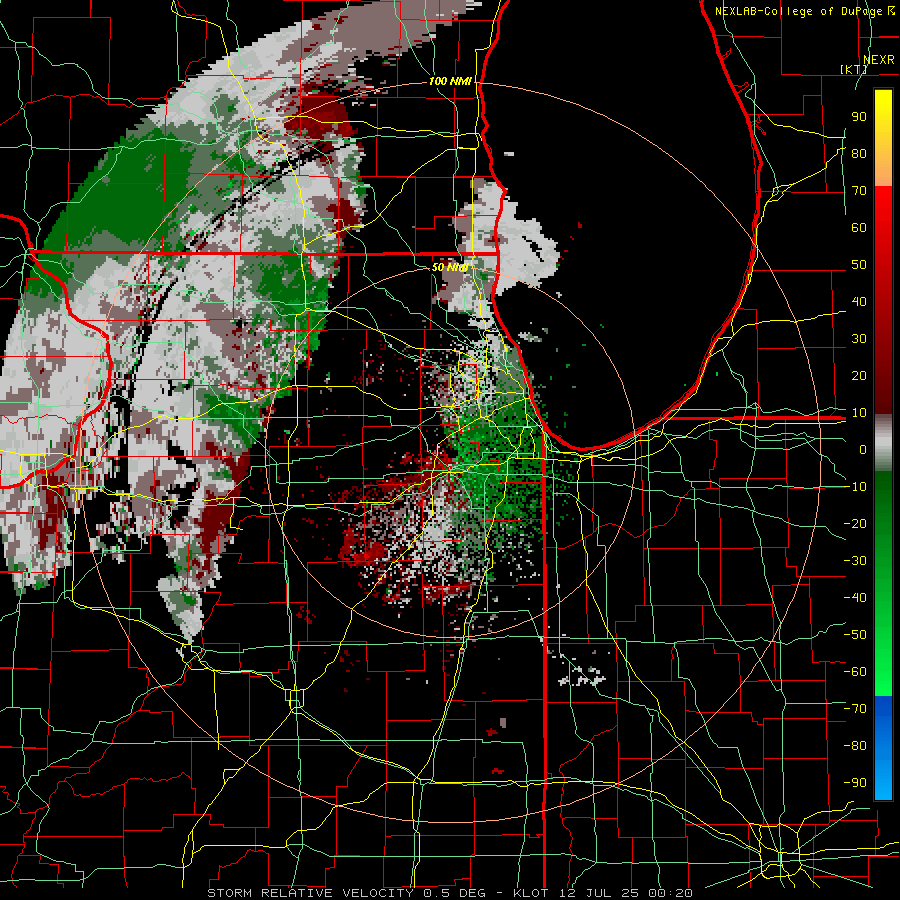Click the NEXR text in corner

878,60
